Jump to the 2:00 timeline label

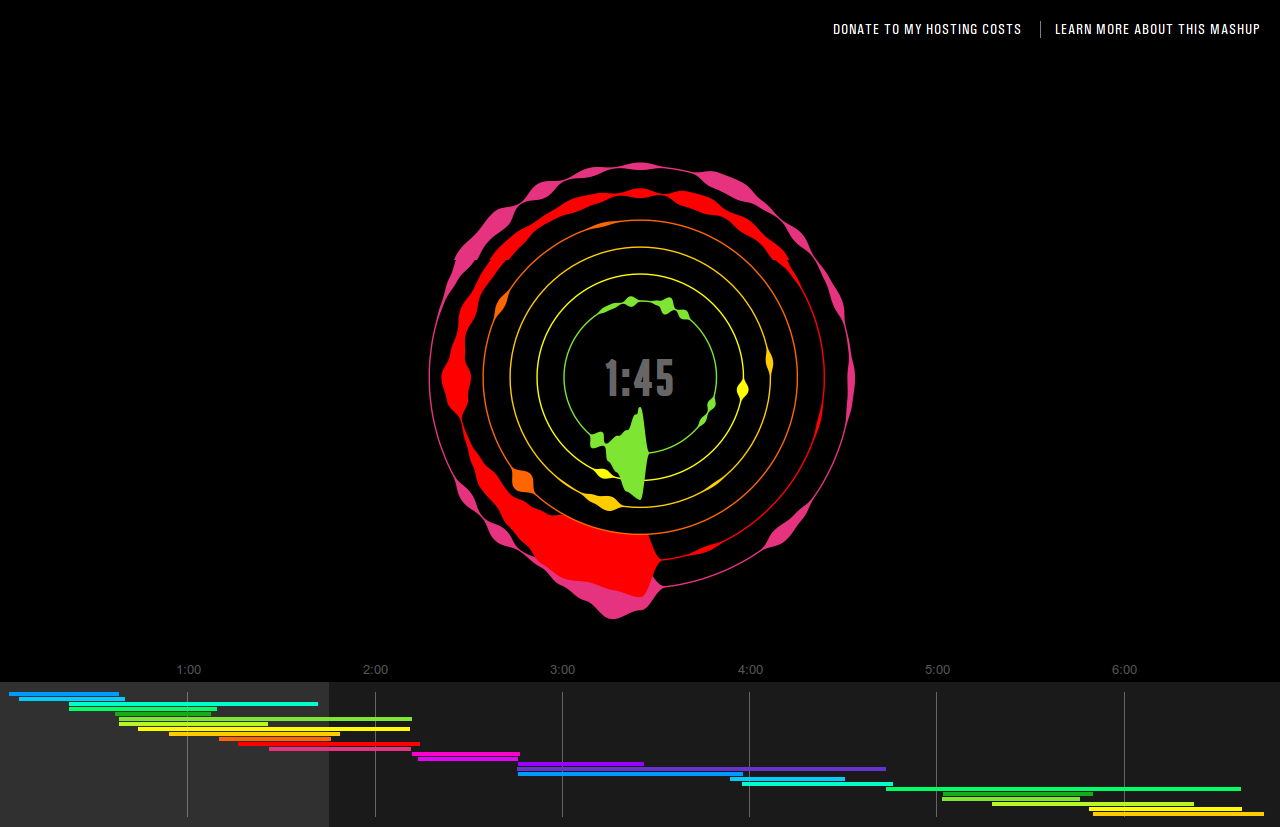tap(375, 670)
